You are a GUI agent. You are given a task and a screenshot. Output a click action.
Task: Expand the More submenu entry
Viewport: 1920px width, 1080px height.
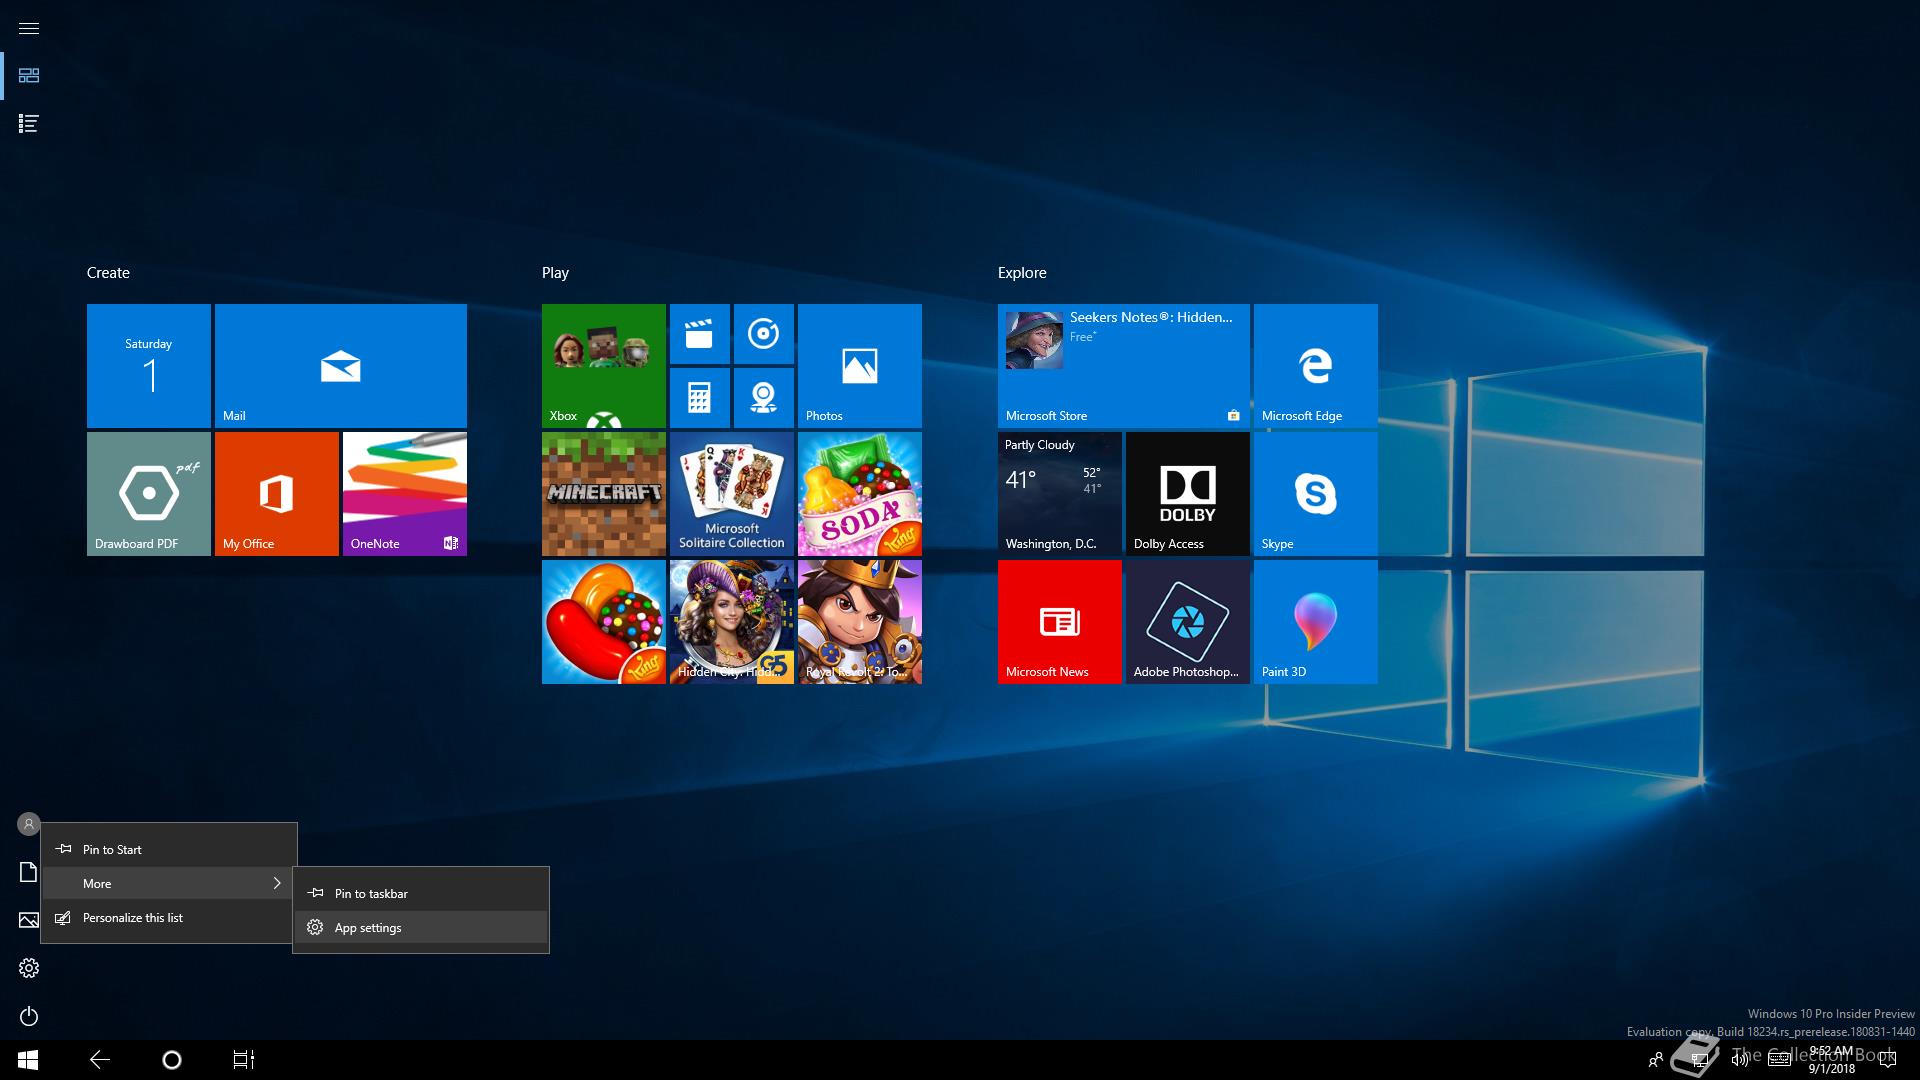169,884
